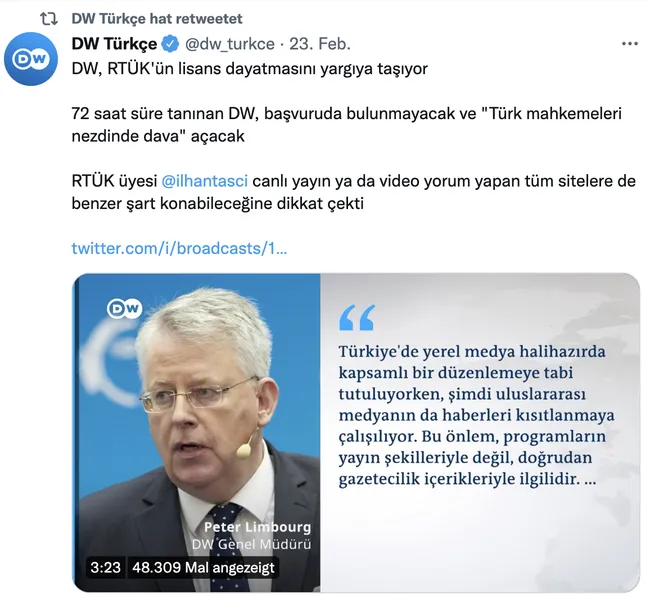Click the quote text in video card
The image size is (650, 595).
click(x=476, y=415)
